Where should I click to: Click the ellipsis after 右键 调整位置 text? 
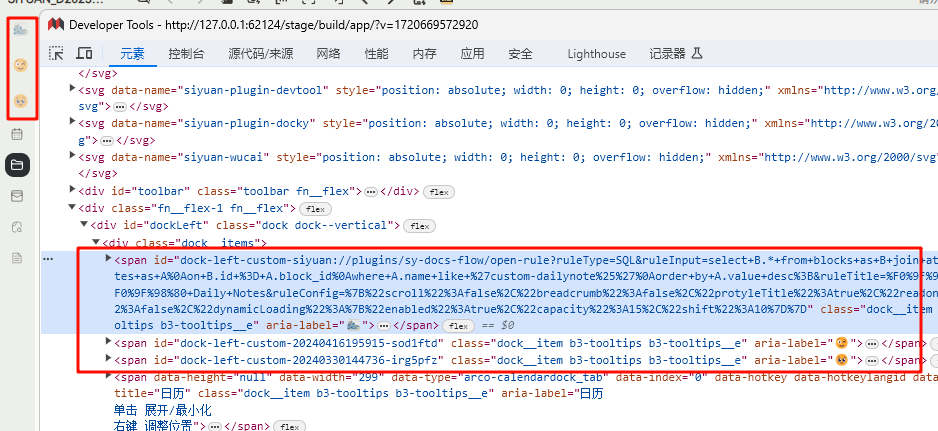[x=215, y=427]
